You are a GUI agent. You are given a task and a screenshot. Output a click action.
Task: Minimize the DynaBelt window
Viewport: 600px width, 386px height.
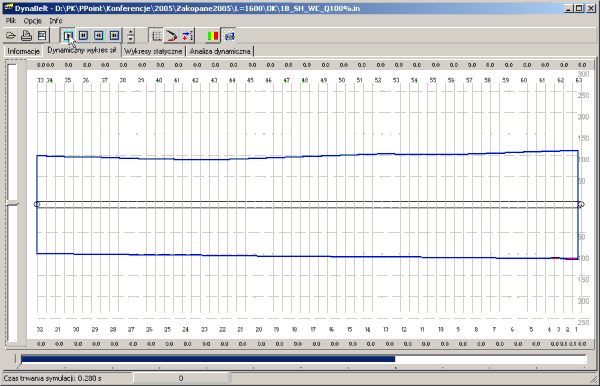[x=568, y=8]
